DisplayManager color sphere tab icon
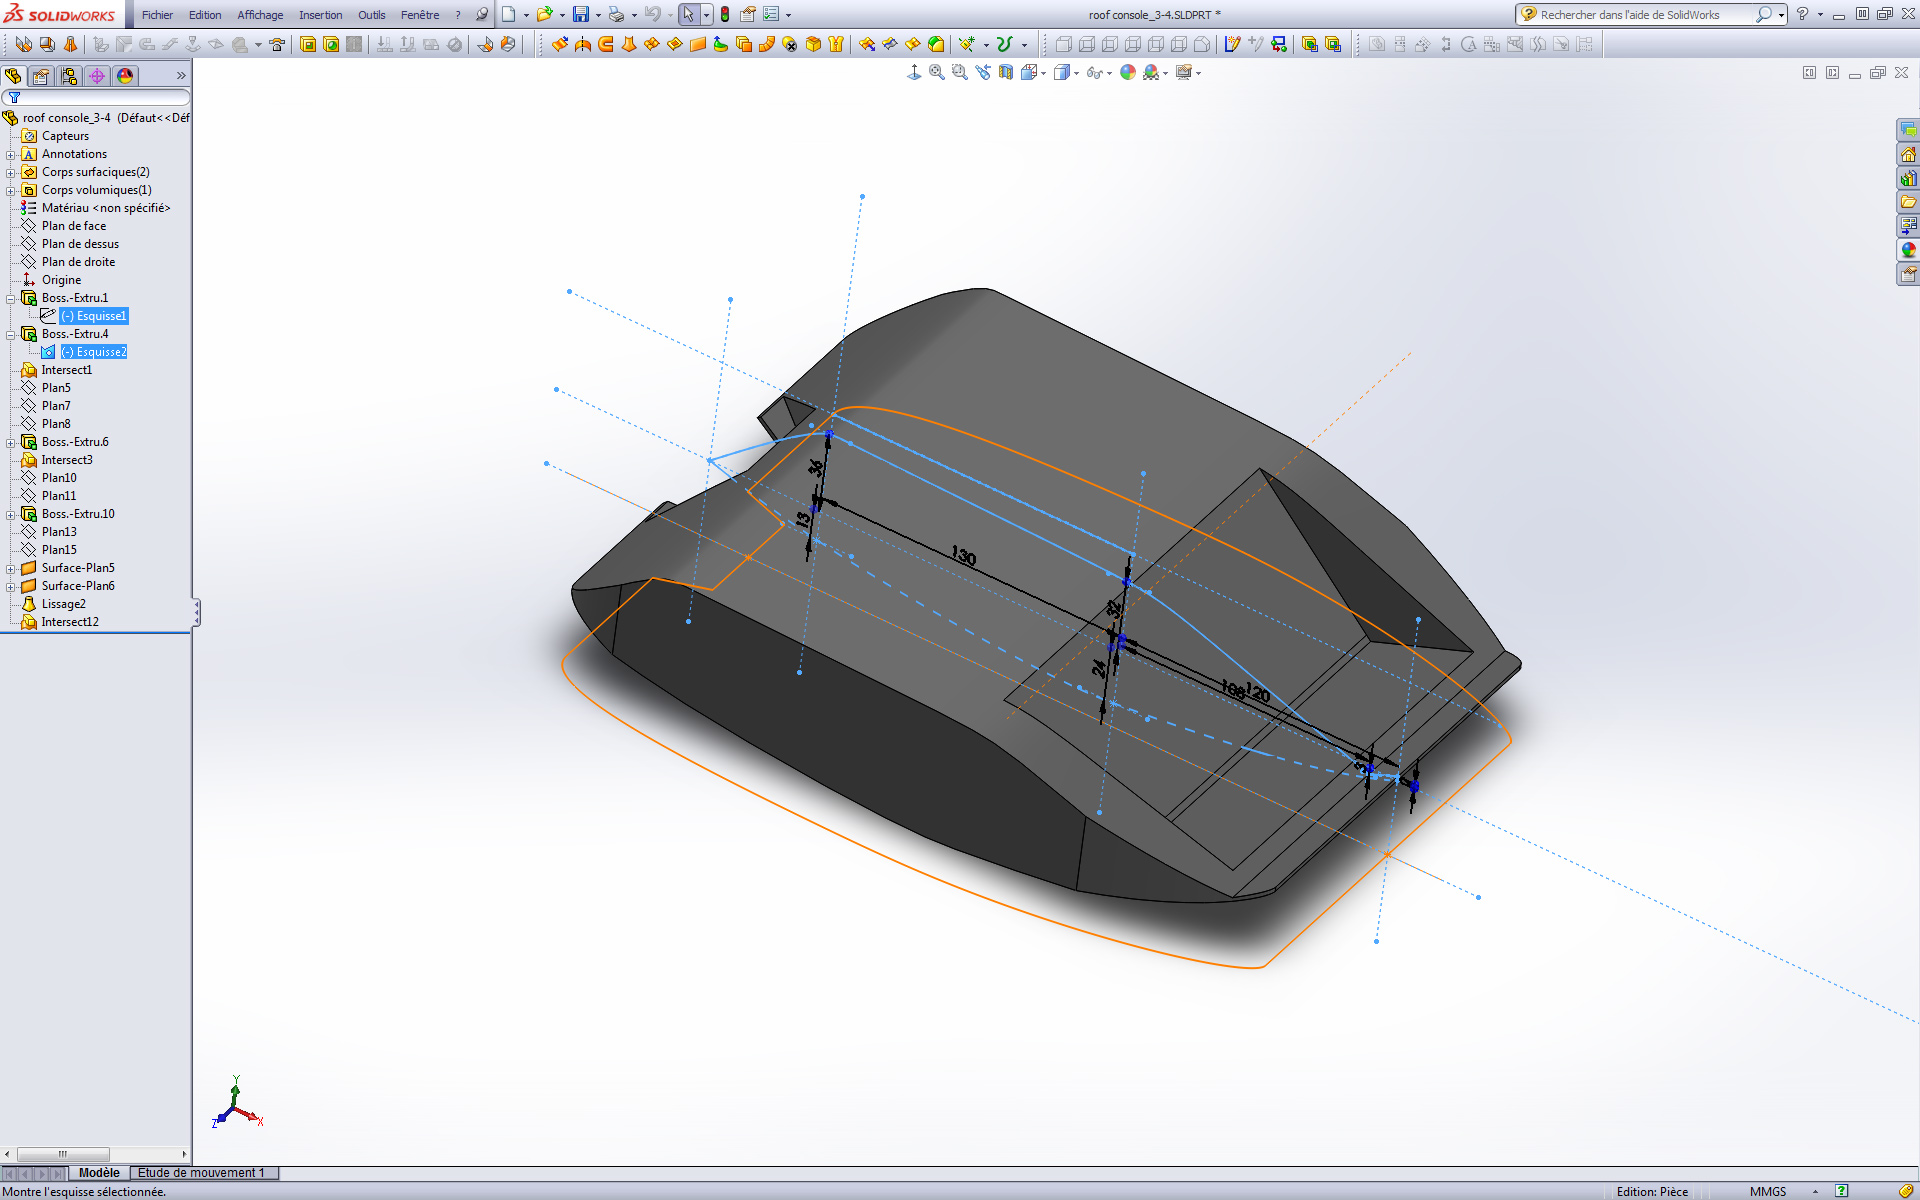The width and height of the screenshot is (1920, 1200). pyautogui.click(x=125, y=76)
